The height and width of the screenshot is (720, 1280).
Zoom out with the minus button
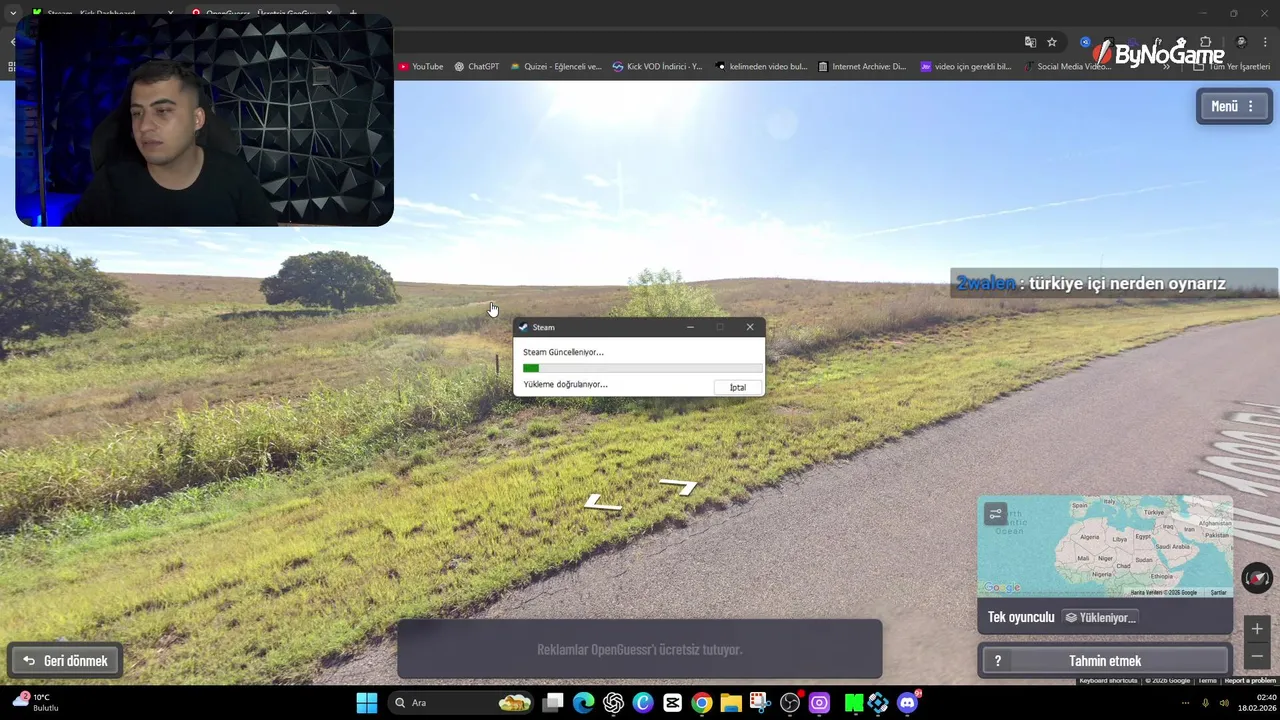click(x=1257, y=656)
